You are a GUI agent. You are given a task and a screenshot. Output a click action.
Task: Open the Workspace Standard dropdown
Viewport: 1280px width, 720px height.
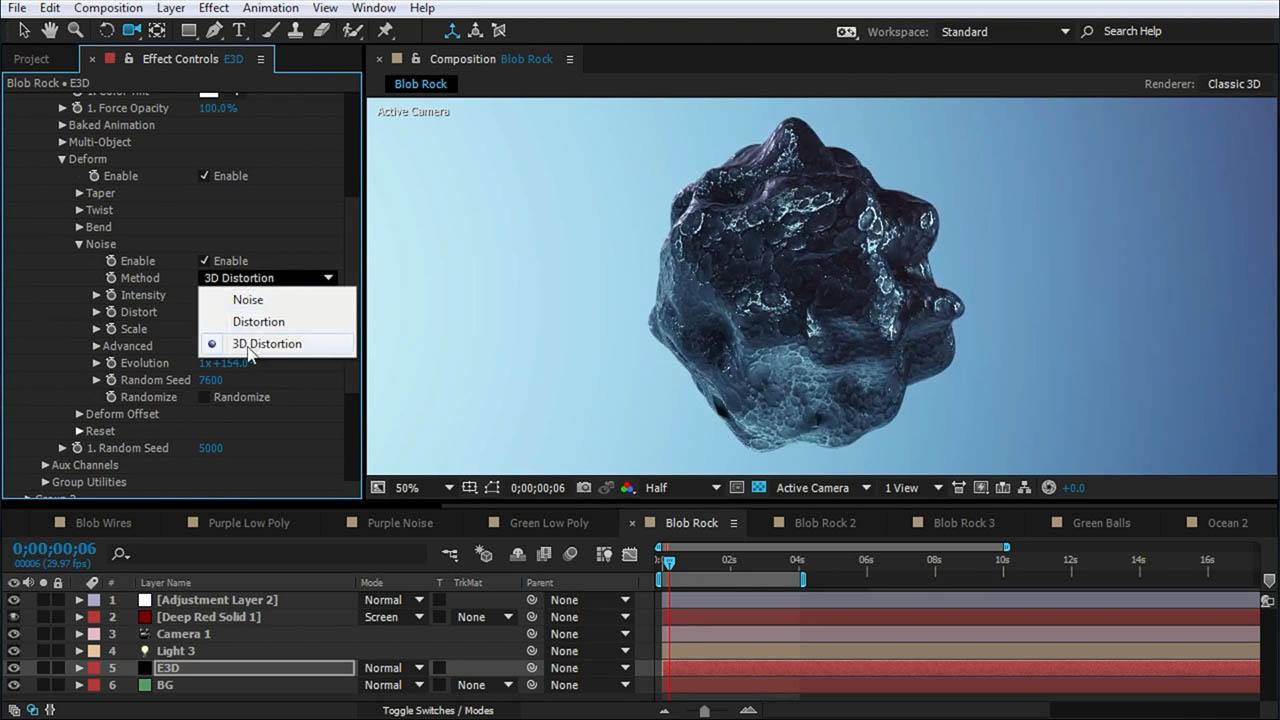(1005, 32)
